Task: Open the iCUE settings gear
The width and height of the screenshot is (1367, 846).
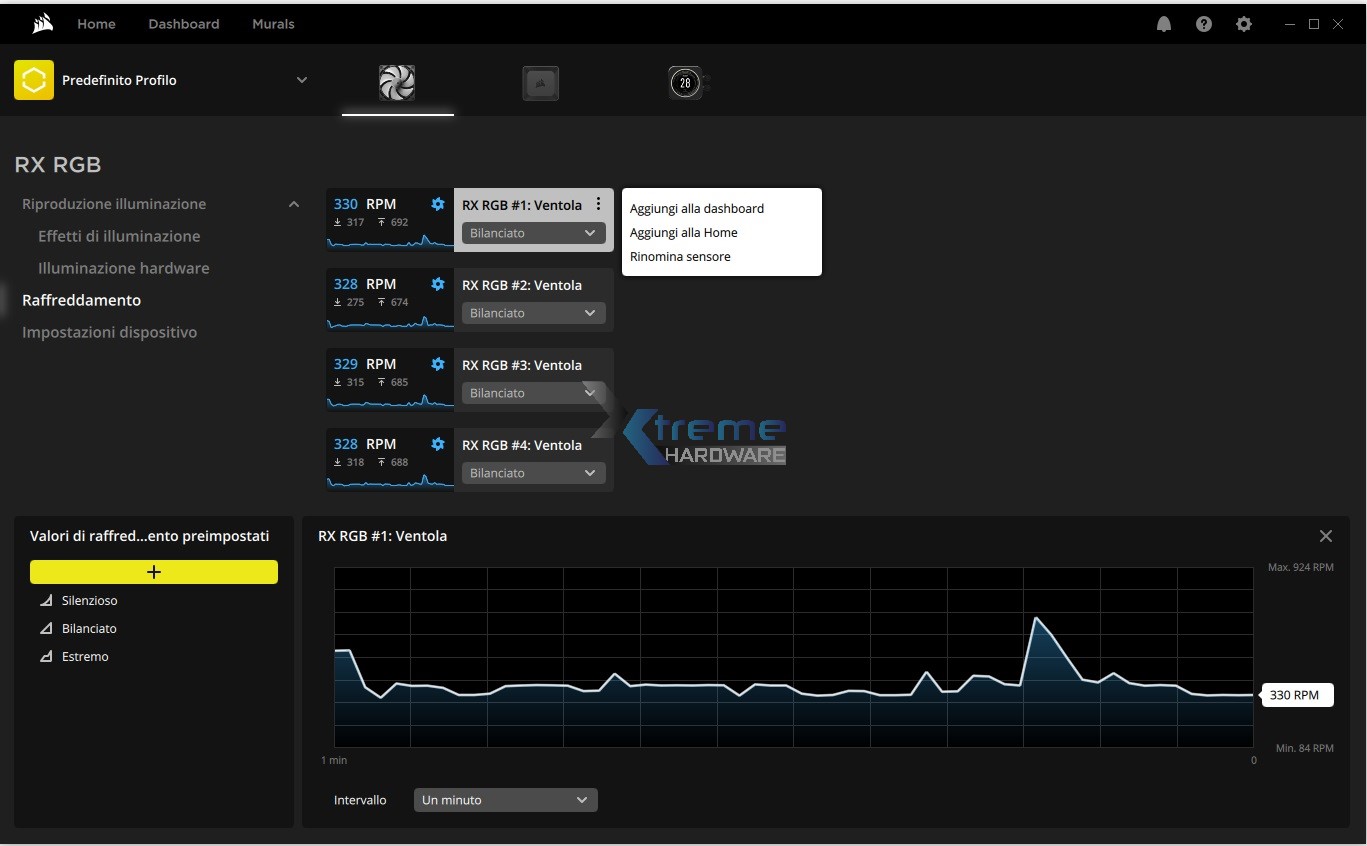Action: click(1244, 24)
